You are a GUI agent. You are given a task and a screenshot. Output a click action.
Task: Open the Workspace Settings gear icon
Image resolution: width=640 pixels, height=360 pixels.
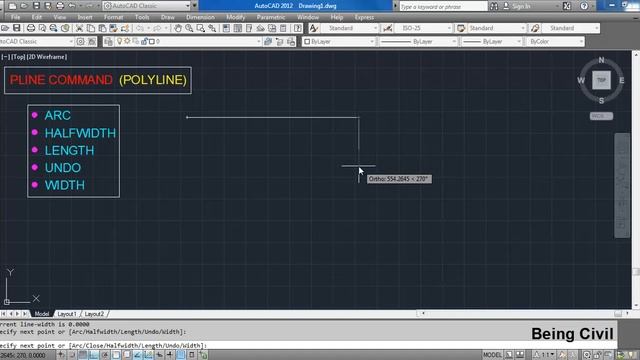click(x=81, y=42)
